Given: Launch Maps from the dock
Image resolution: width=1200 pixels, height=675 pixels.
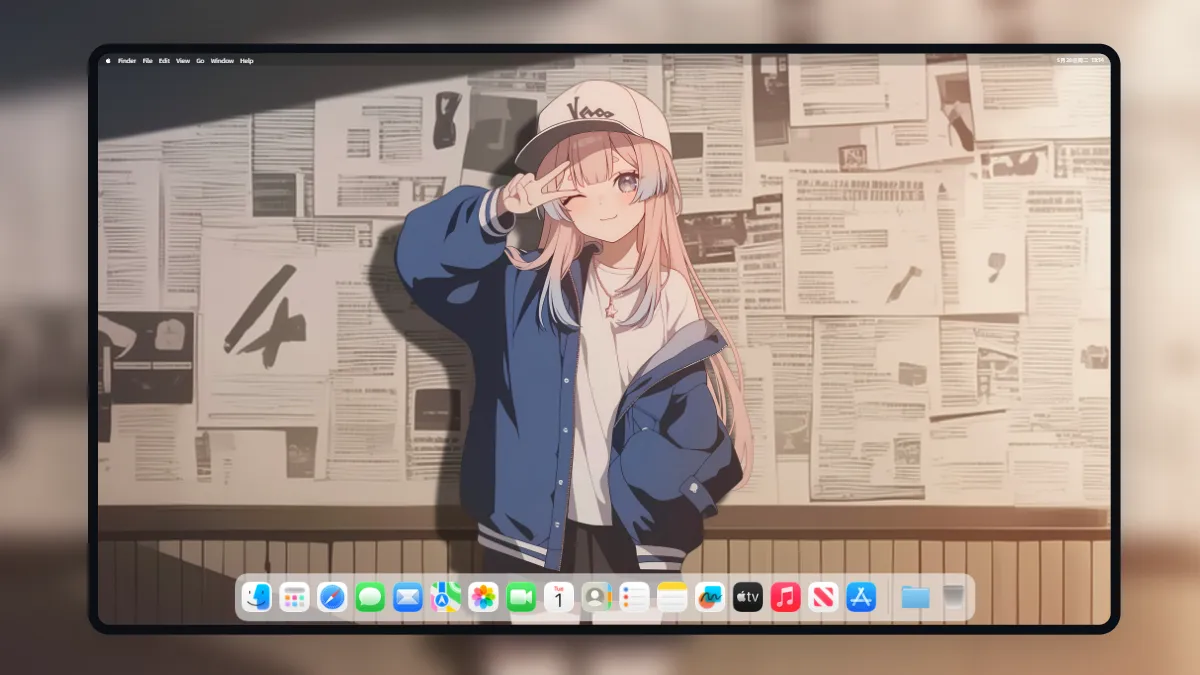Looking at the screenshot, I should click(x=446, y=597).
